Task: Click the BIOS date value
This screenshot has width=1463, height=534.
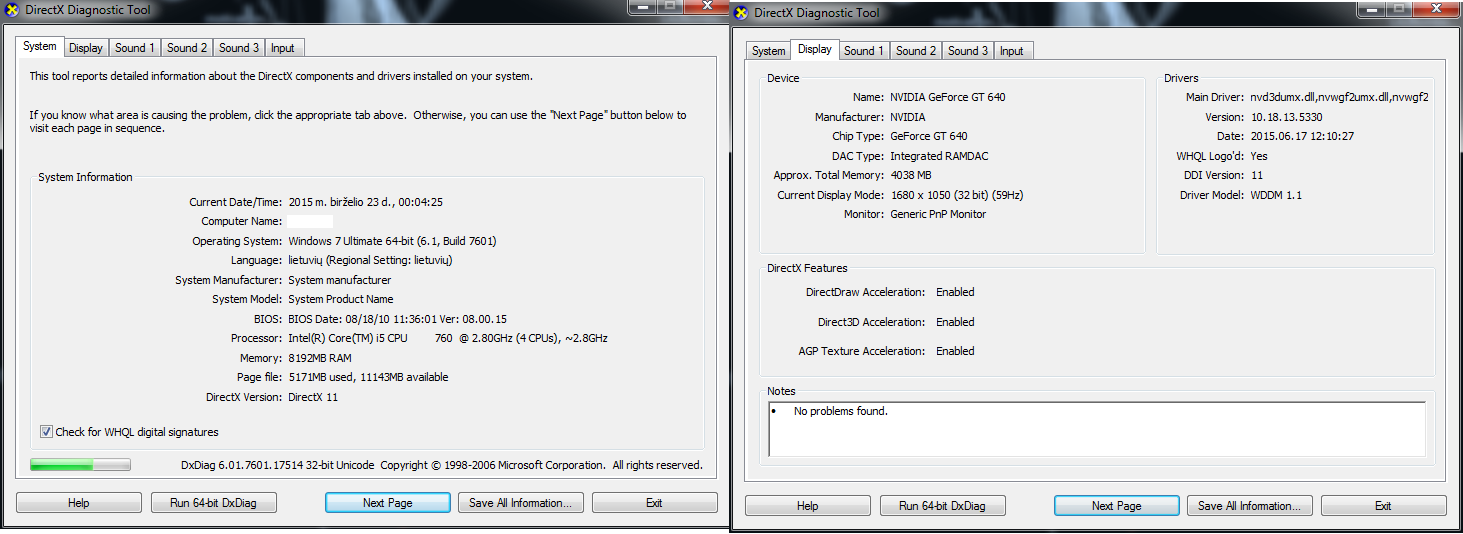Action: tap(398, 319)
